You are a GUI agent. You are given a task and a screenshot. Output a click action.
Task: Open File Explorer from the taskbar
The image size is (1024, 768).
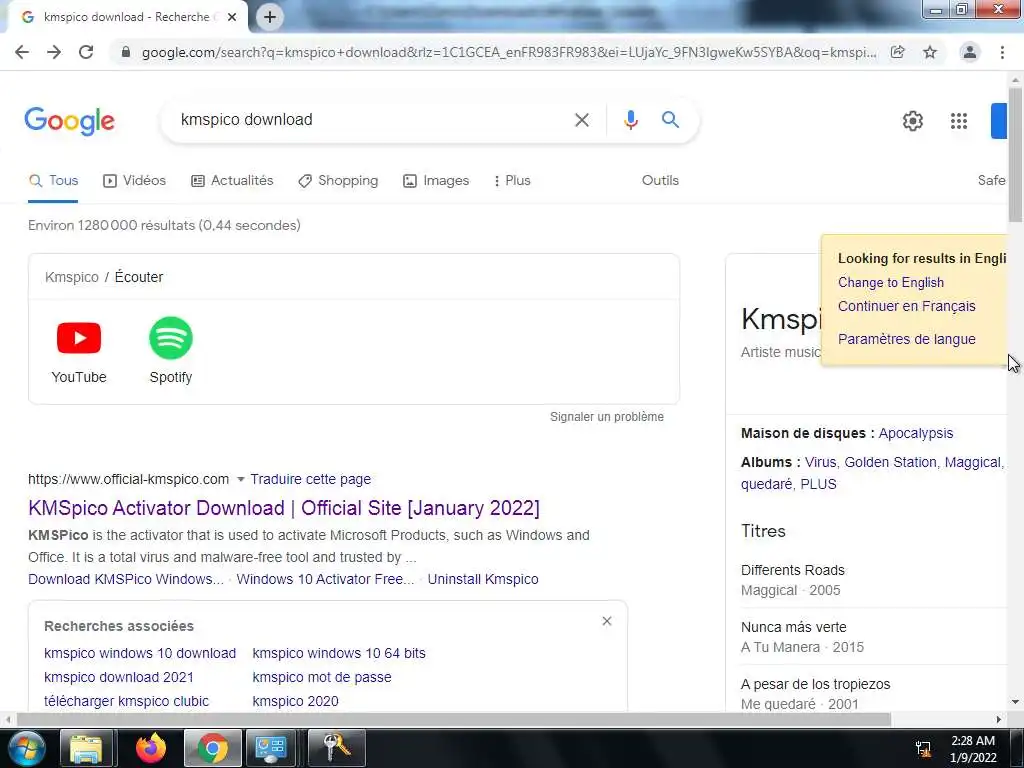click(x=86, y=748)
